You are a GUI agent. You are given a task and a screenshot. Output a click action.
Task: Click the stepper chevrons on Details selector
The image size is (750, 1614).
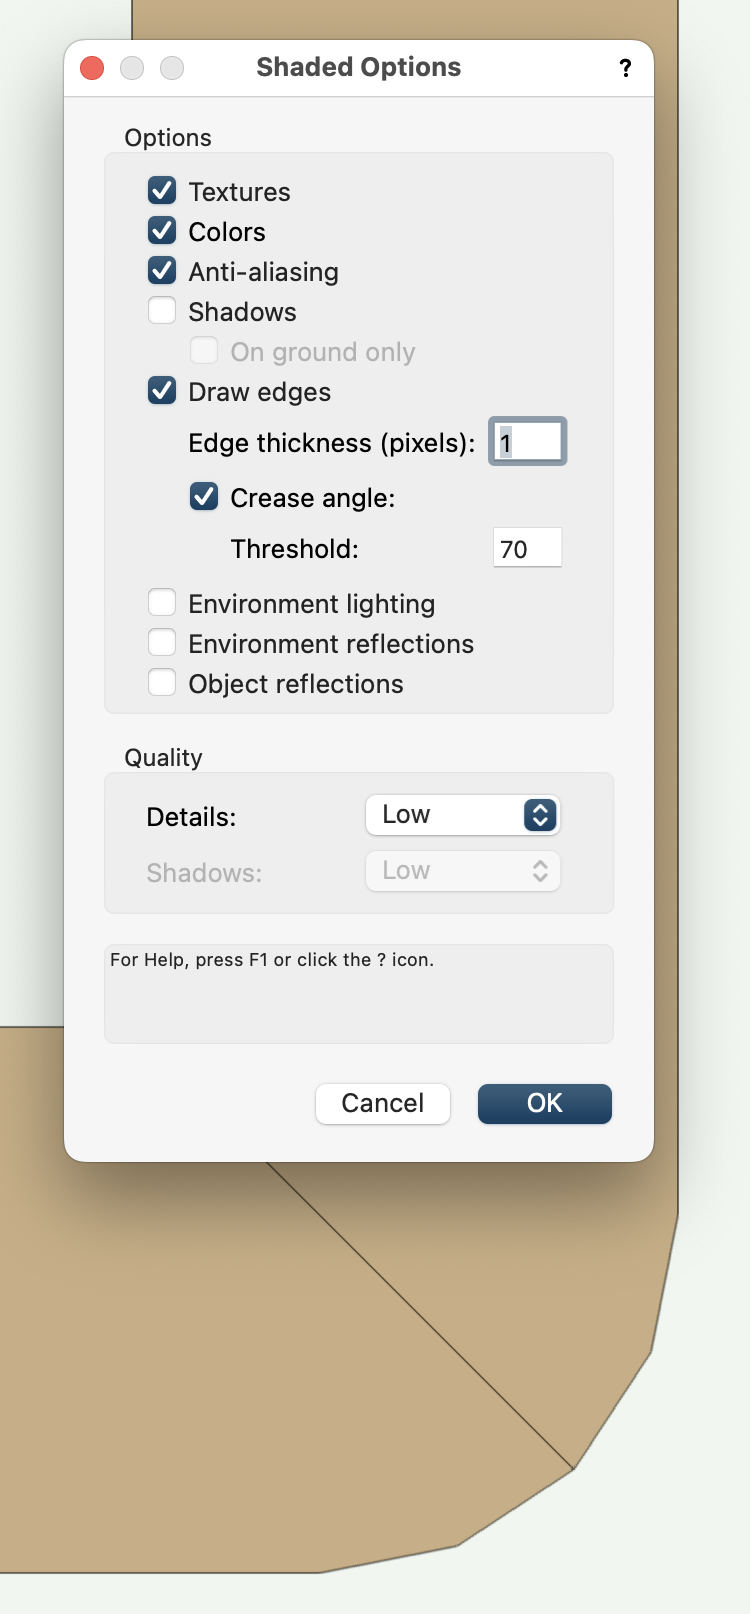(538, 814)
